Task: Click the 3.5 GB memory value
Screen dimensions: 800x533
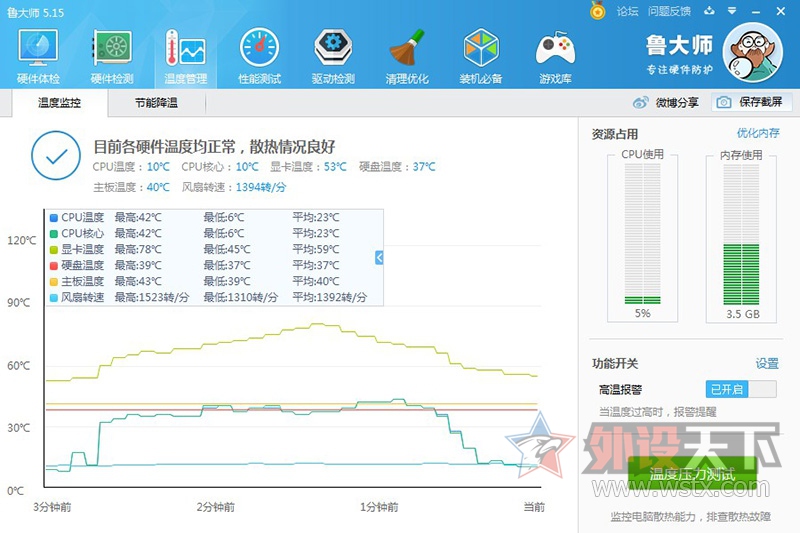Action: (742, 314)
